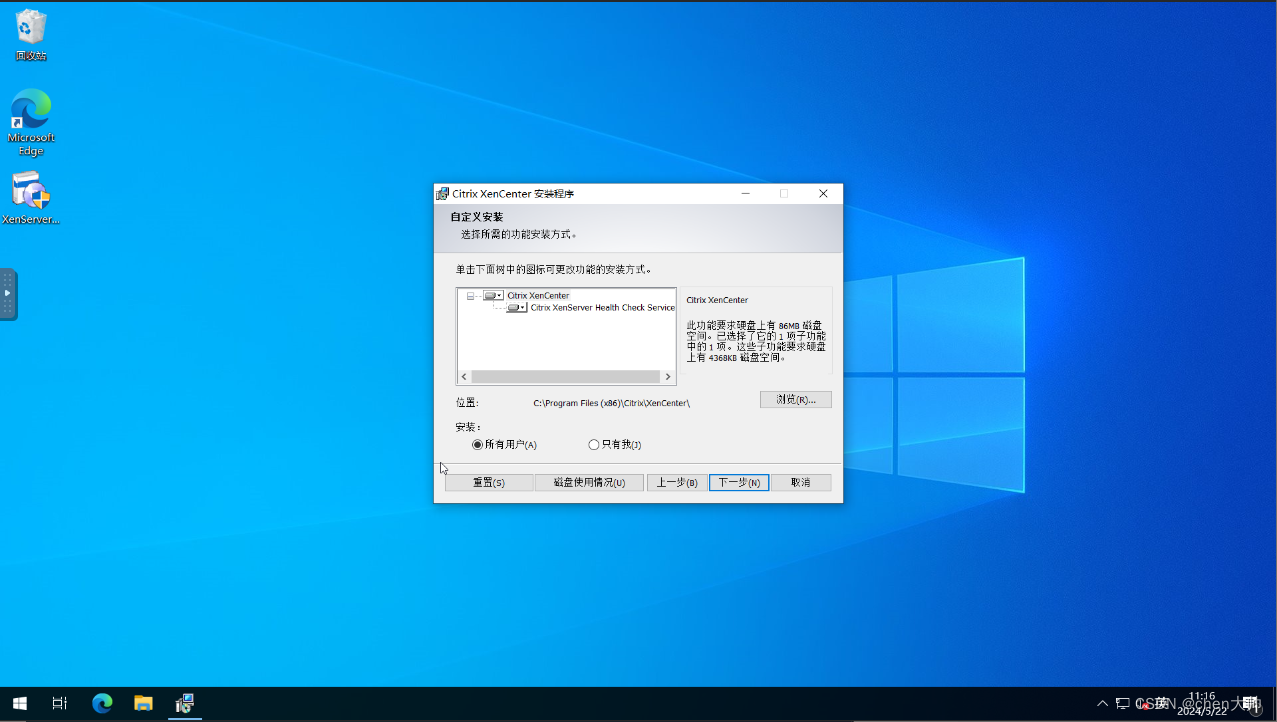Open Task View on the taskbar
The image size is (1277, 722).
pyautogui.click(x=60, y=704)
